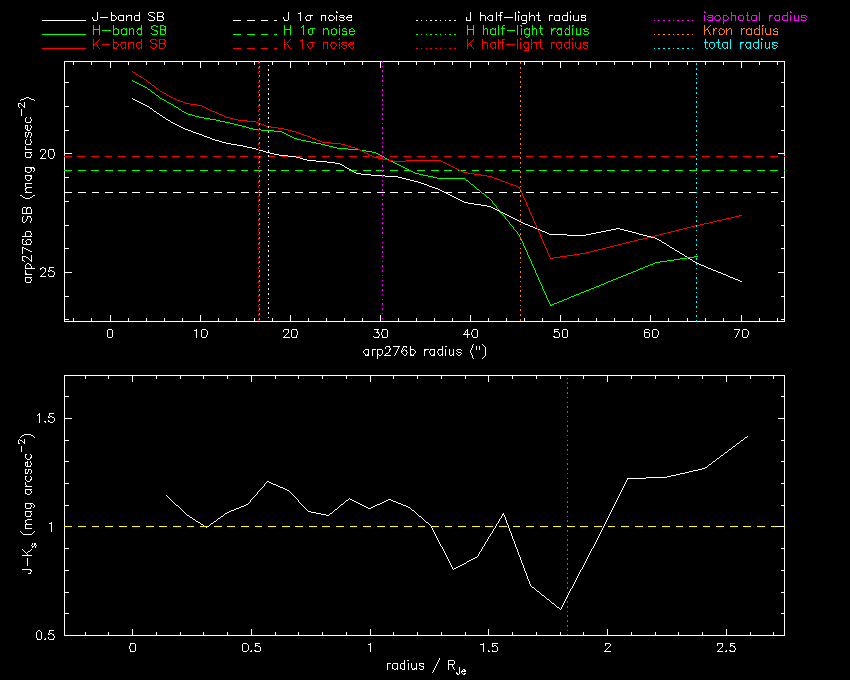
Task: Select the 'J 1σ noise' legend label
Action: [322, 18]
